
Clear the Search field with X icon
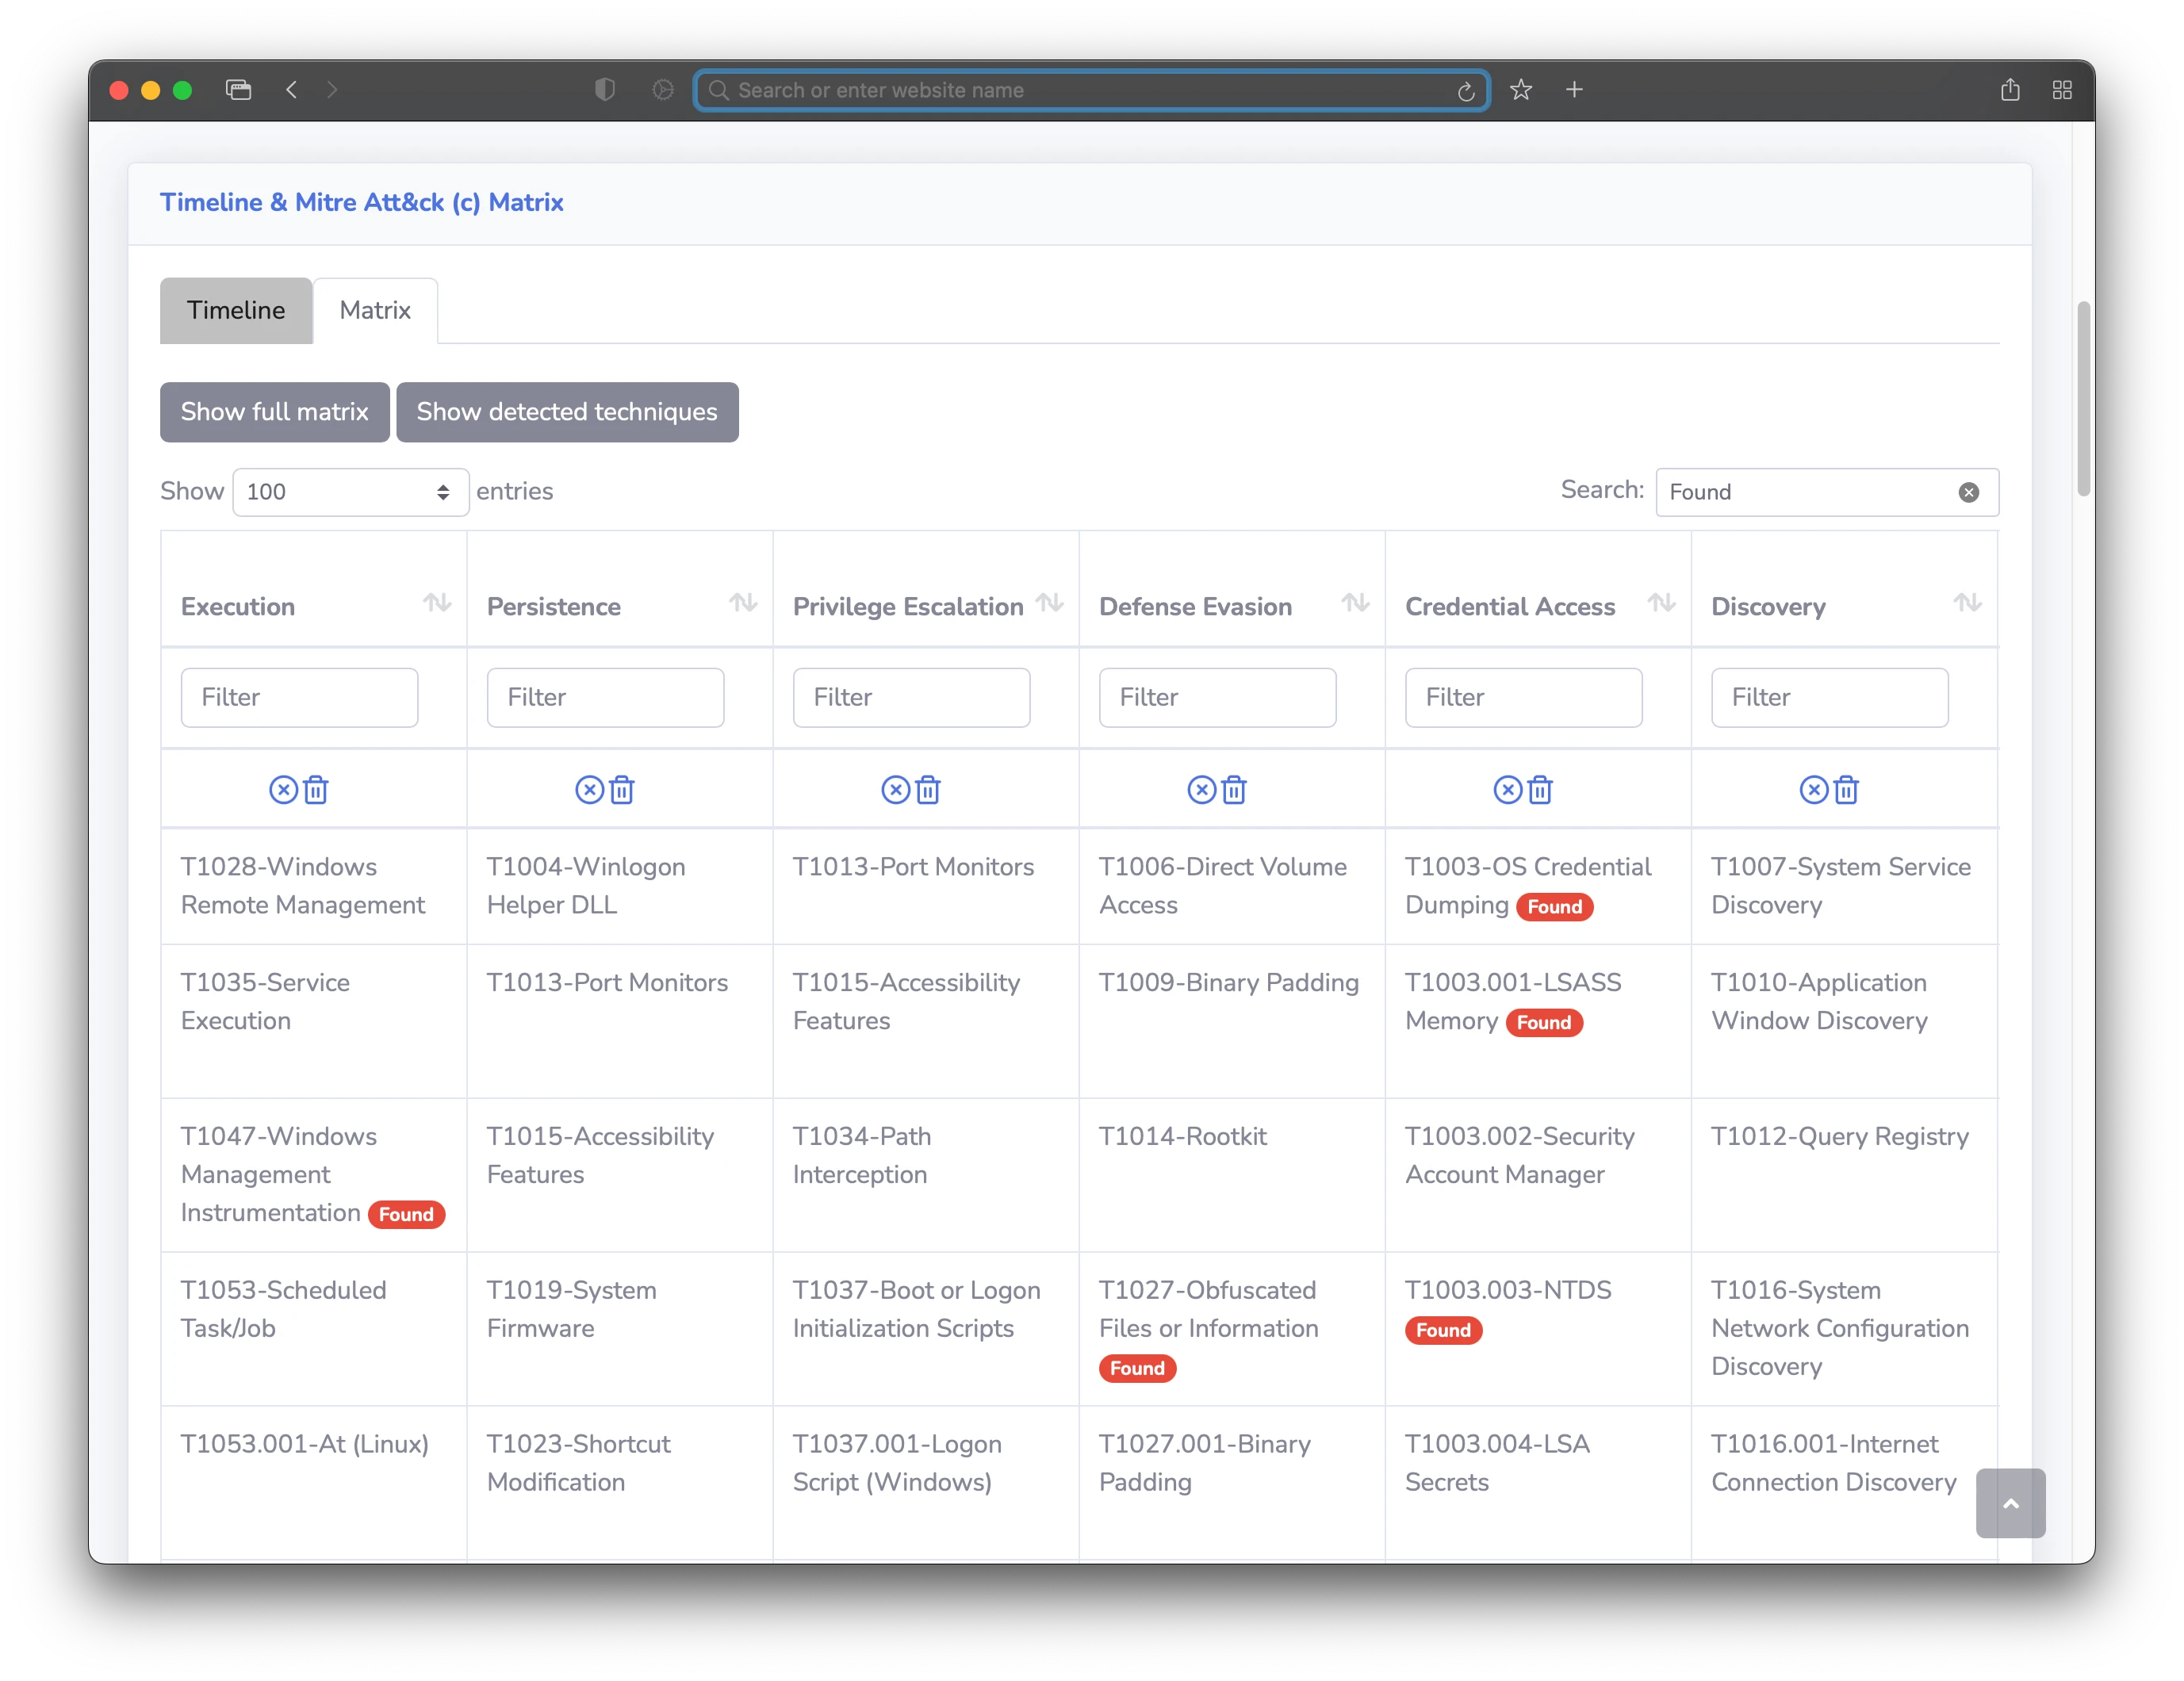[x=1968, y=492]
